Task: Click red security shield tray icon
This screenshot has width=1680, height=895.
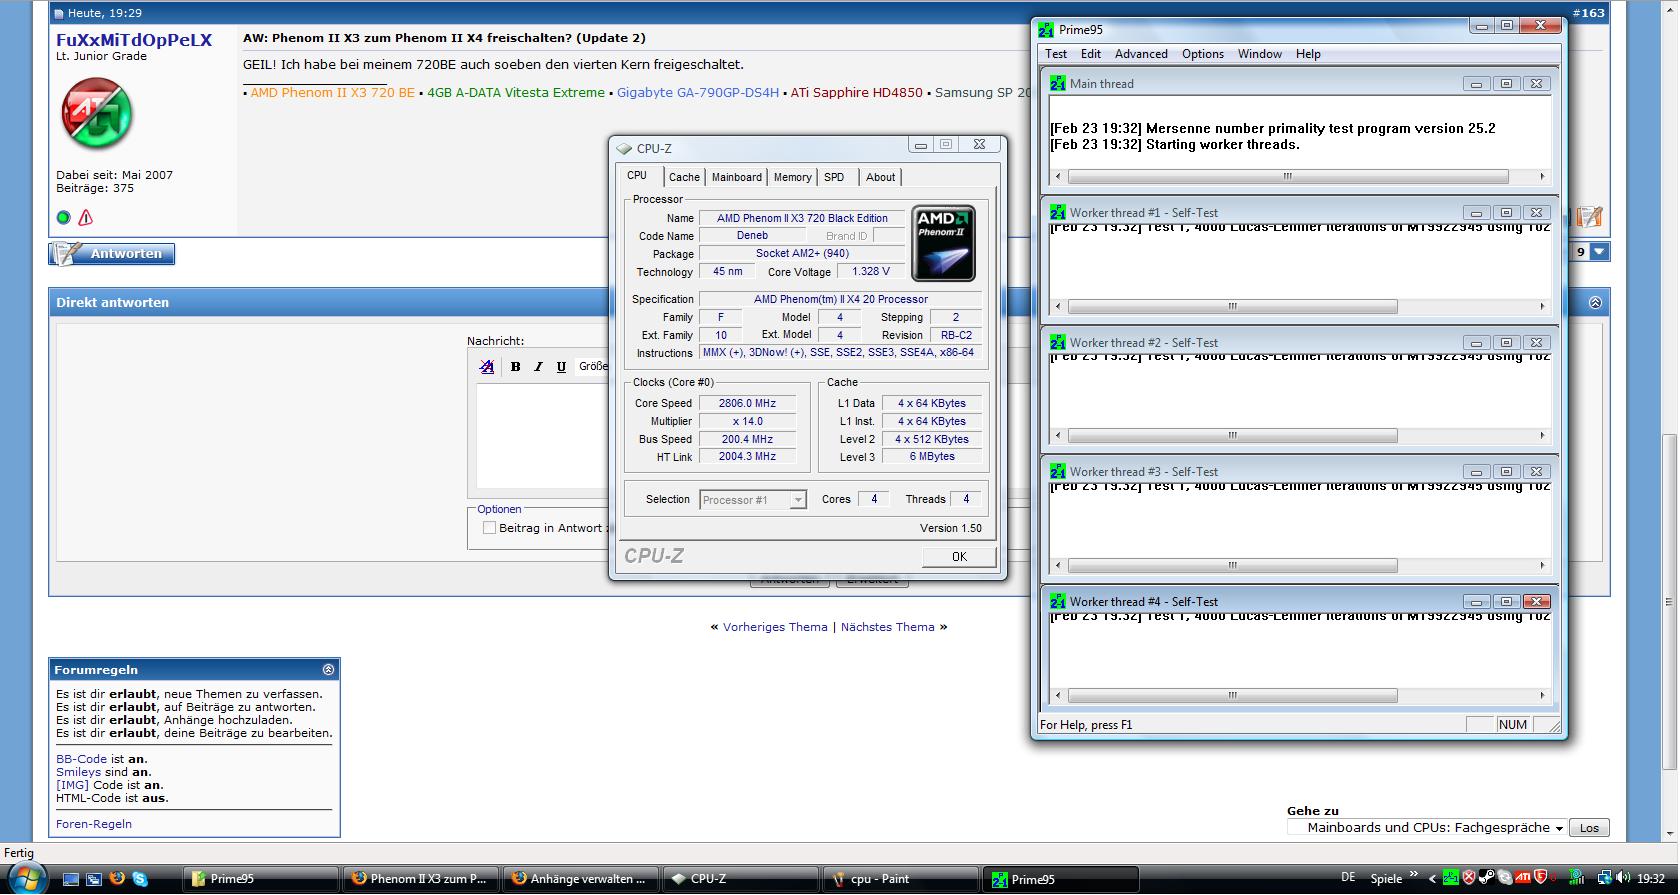Action: [x=1469, y=877]
